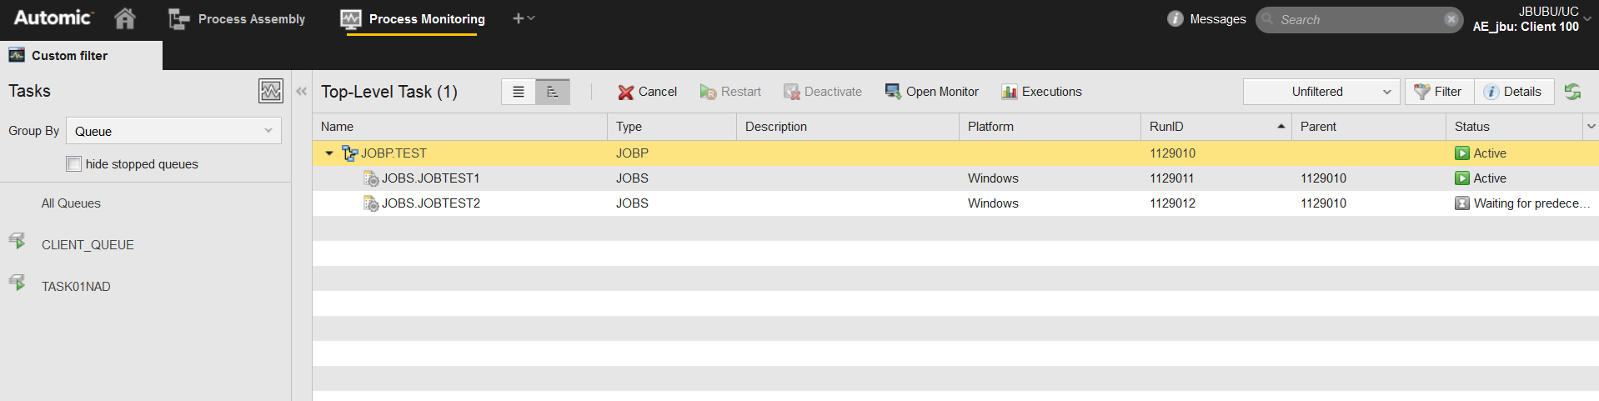Open the Group By Queue dropdown
This screenshot has height=401, width=1599.
click(x=173, y=131)
